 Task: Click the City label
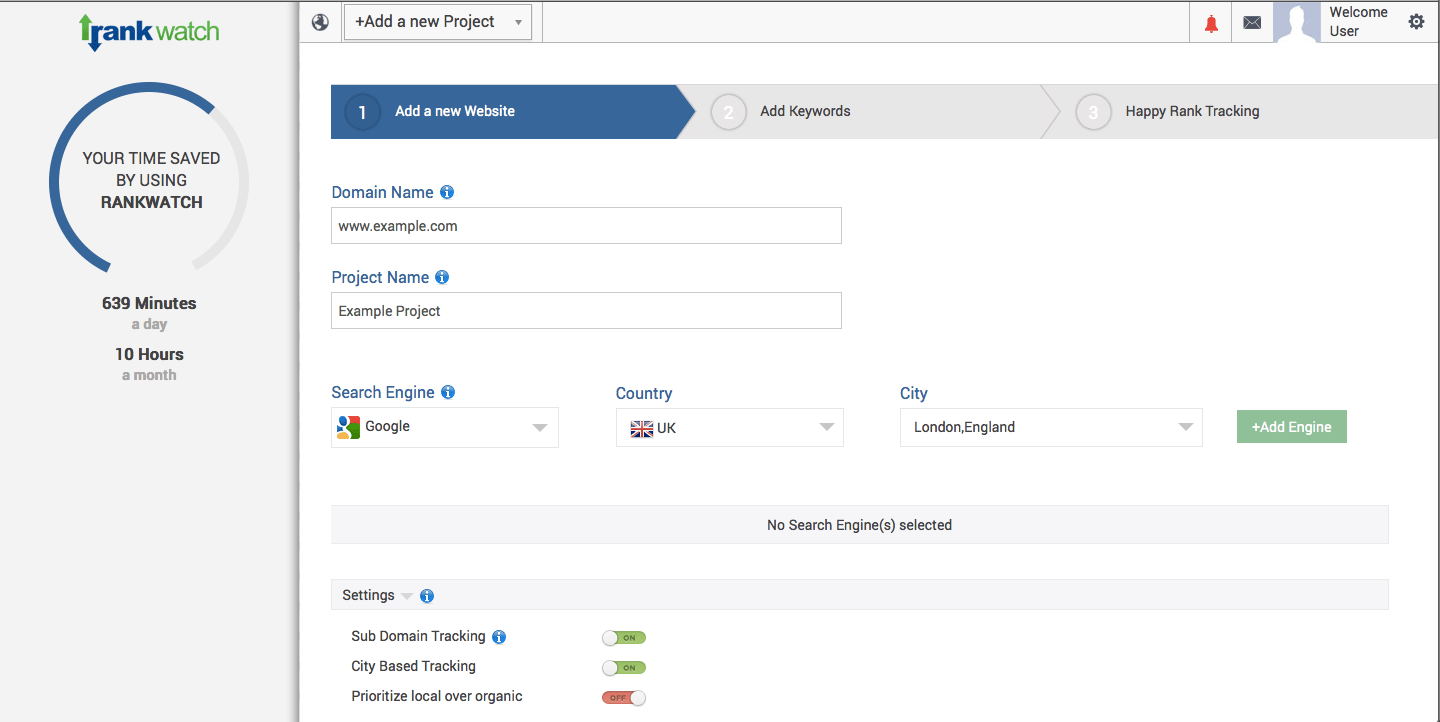coord(914,394)
